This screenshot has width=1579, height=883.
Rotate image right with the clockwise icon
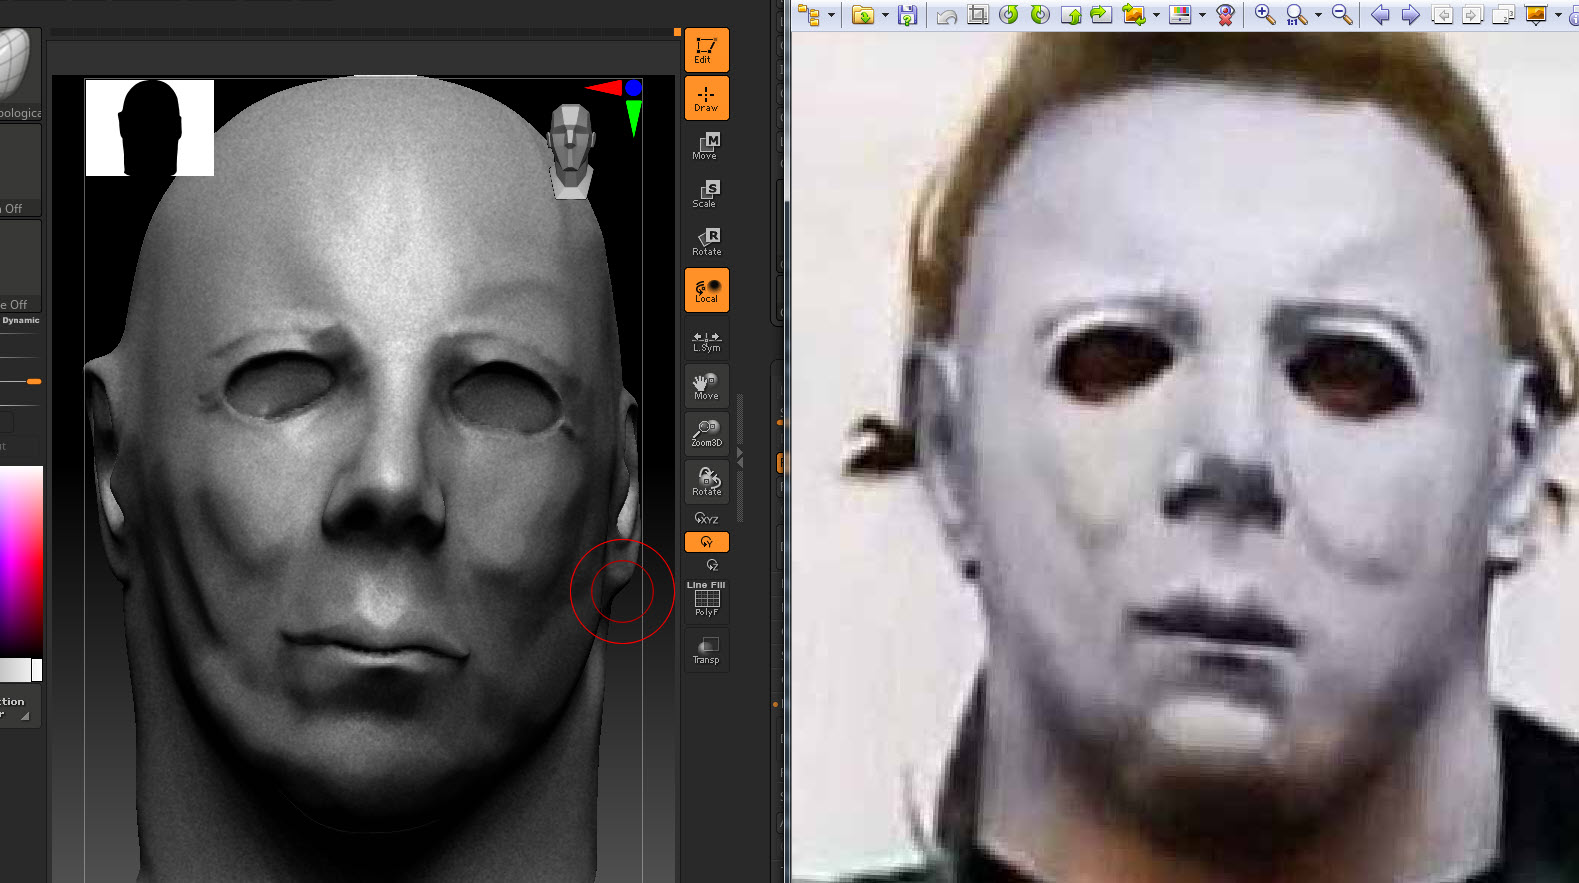pos(1040,15)
